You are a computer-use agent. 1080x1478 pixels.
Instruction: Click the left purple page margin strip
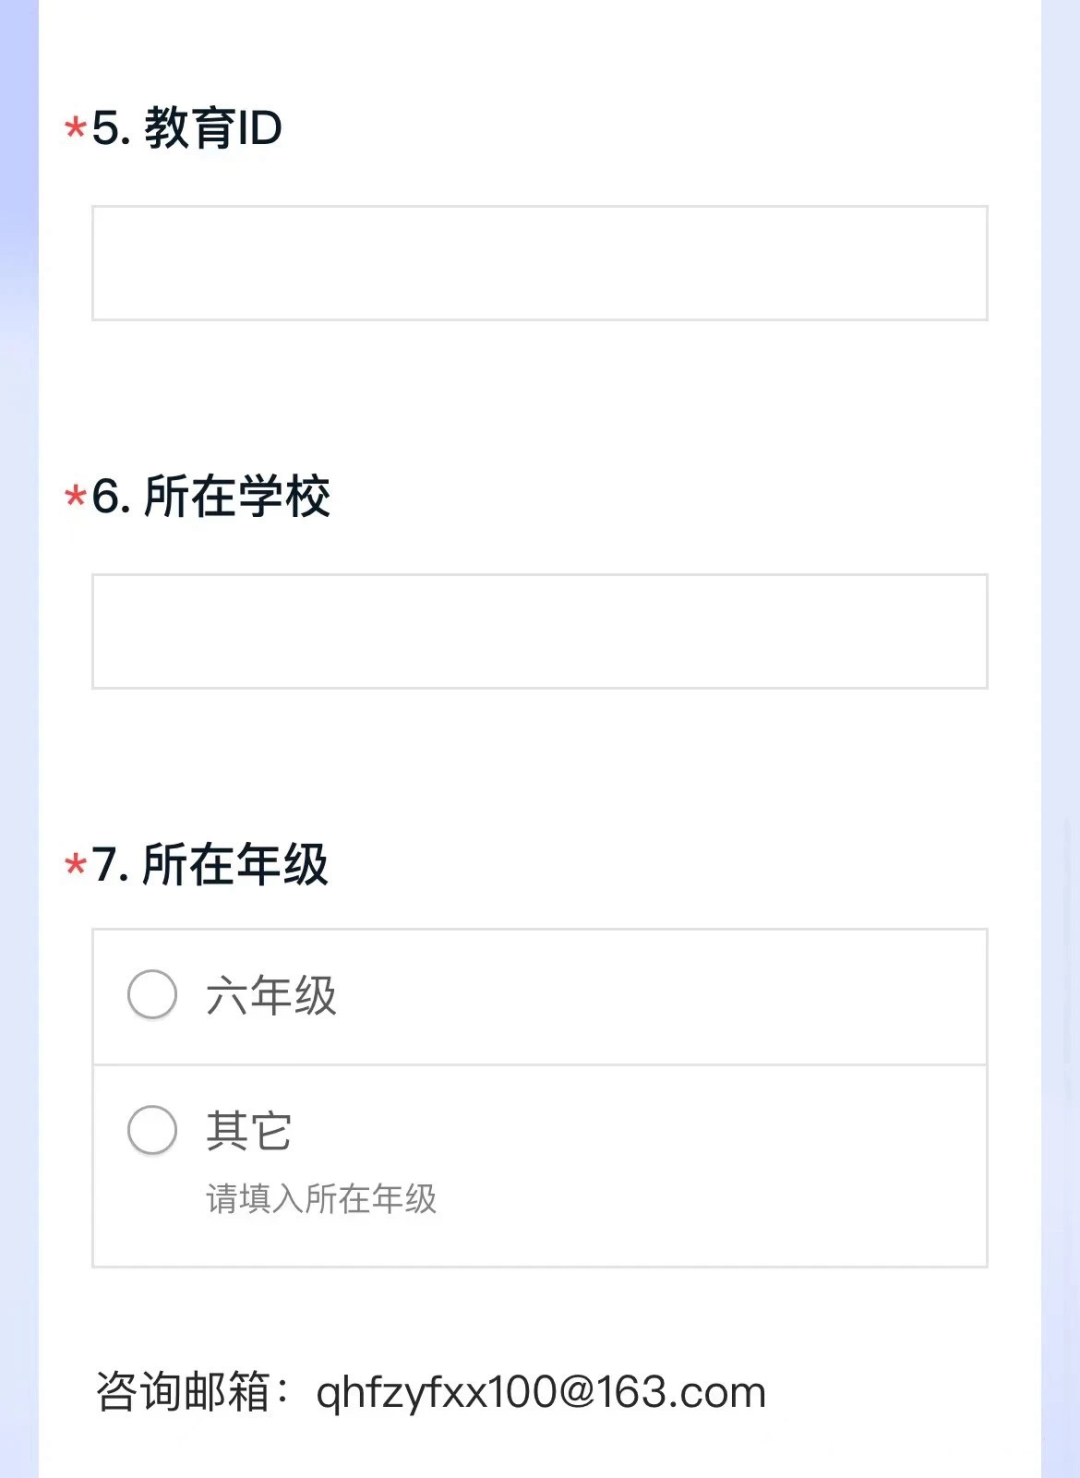pos(19,739)
